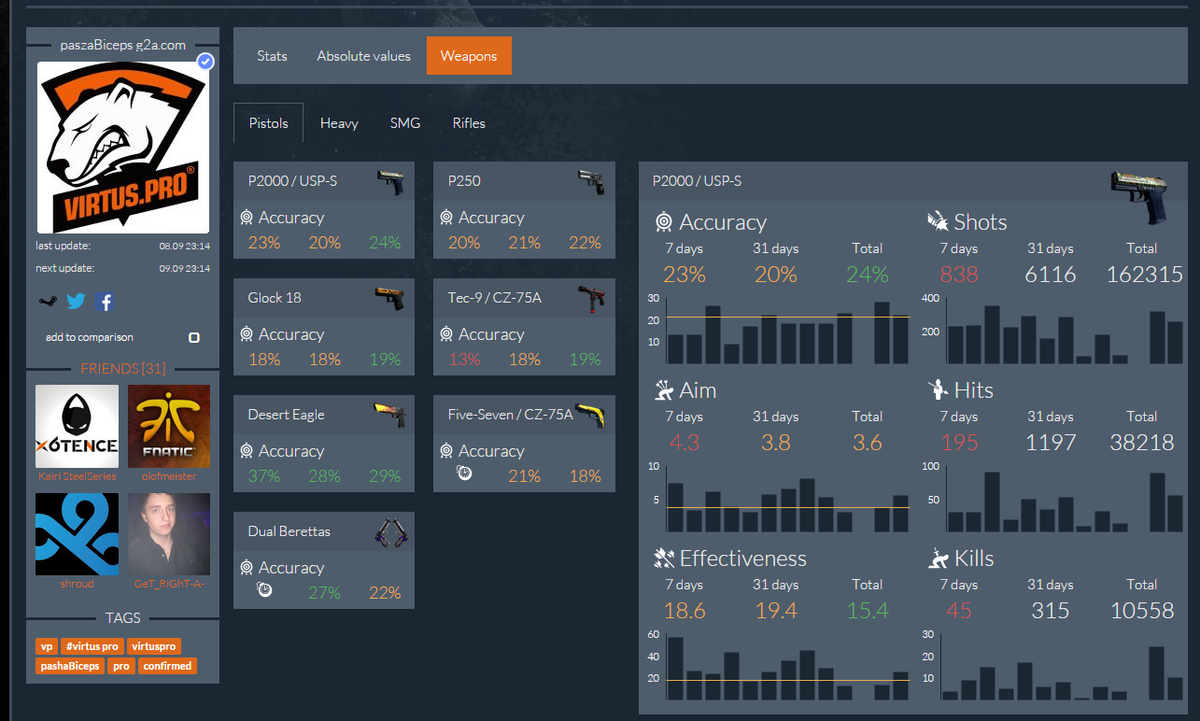
Task: Select the Glock 18 weapon card title
Action: tap(275, 298)
